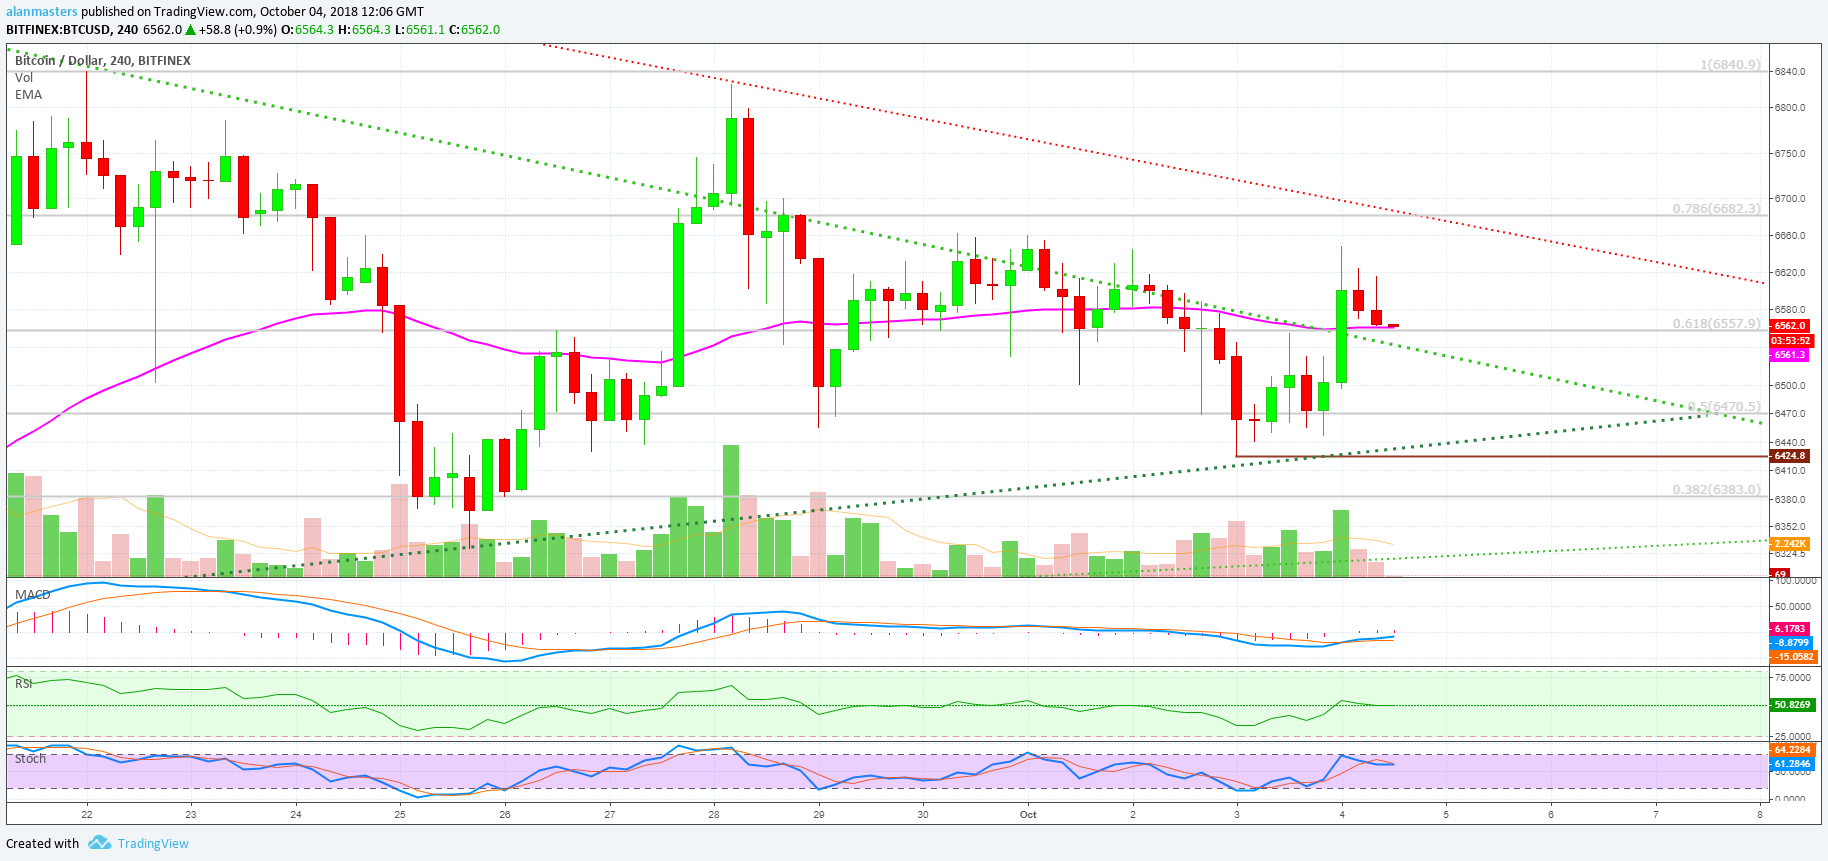The height and width of the screenshot is (861, 1828).
Task: Select the EMA indicator label
Action: click(28, 94)
